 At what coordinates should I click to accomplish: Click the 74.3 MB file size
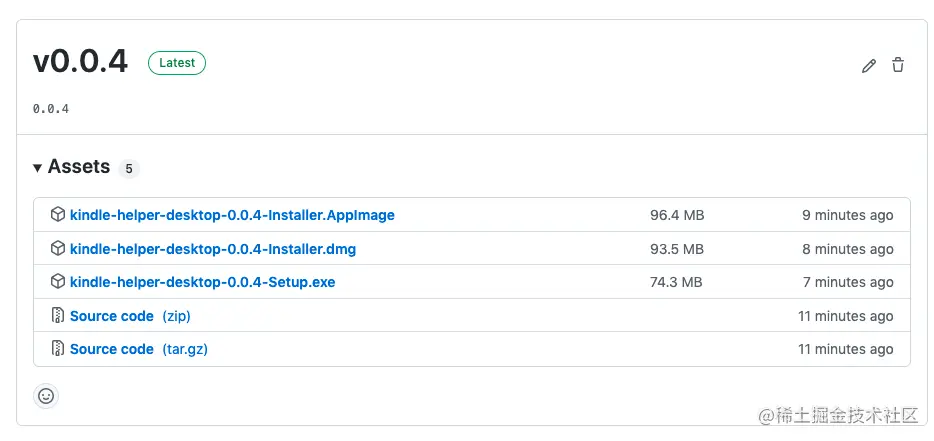(x=676, y=282)
